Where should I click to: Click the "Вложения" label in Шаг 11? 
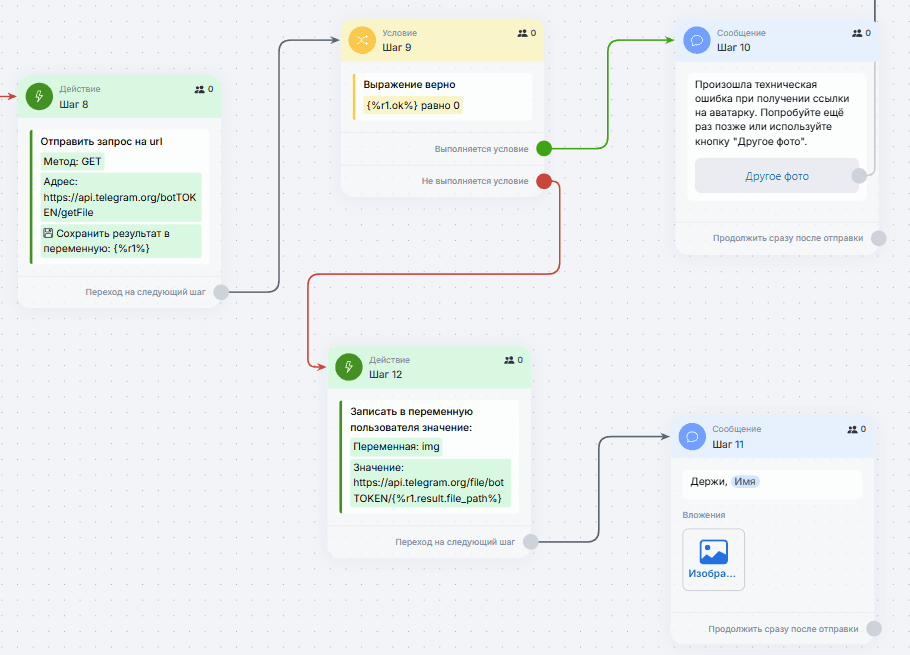(x=703, y=515)
